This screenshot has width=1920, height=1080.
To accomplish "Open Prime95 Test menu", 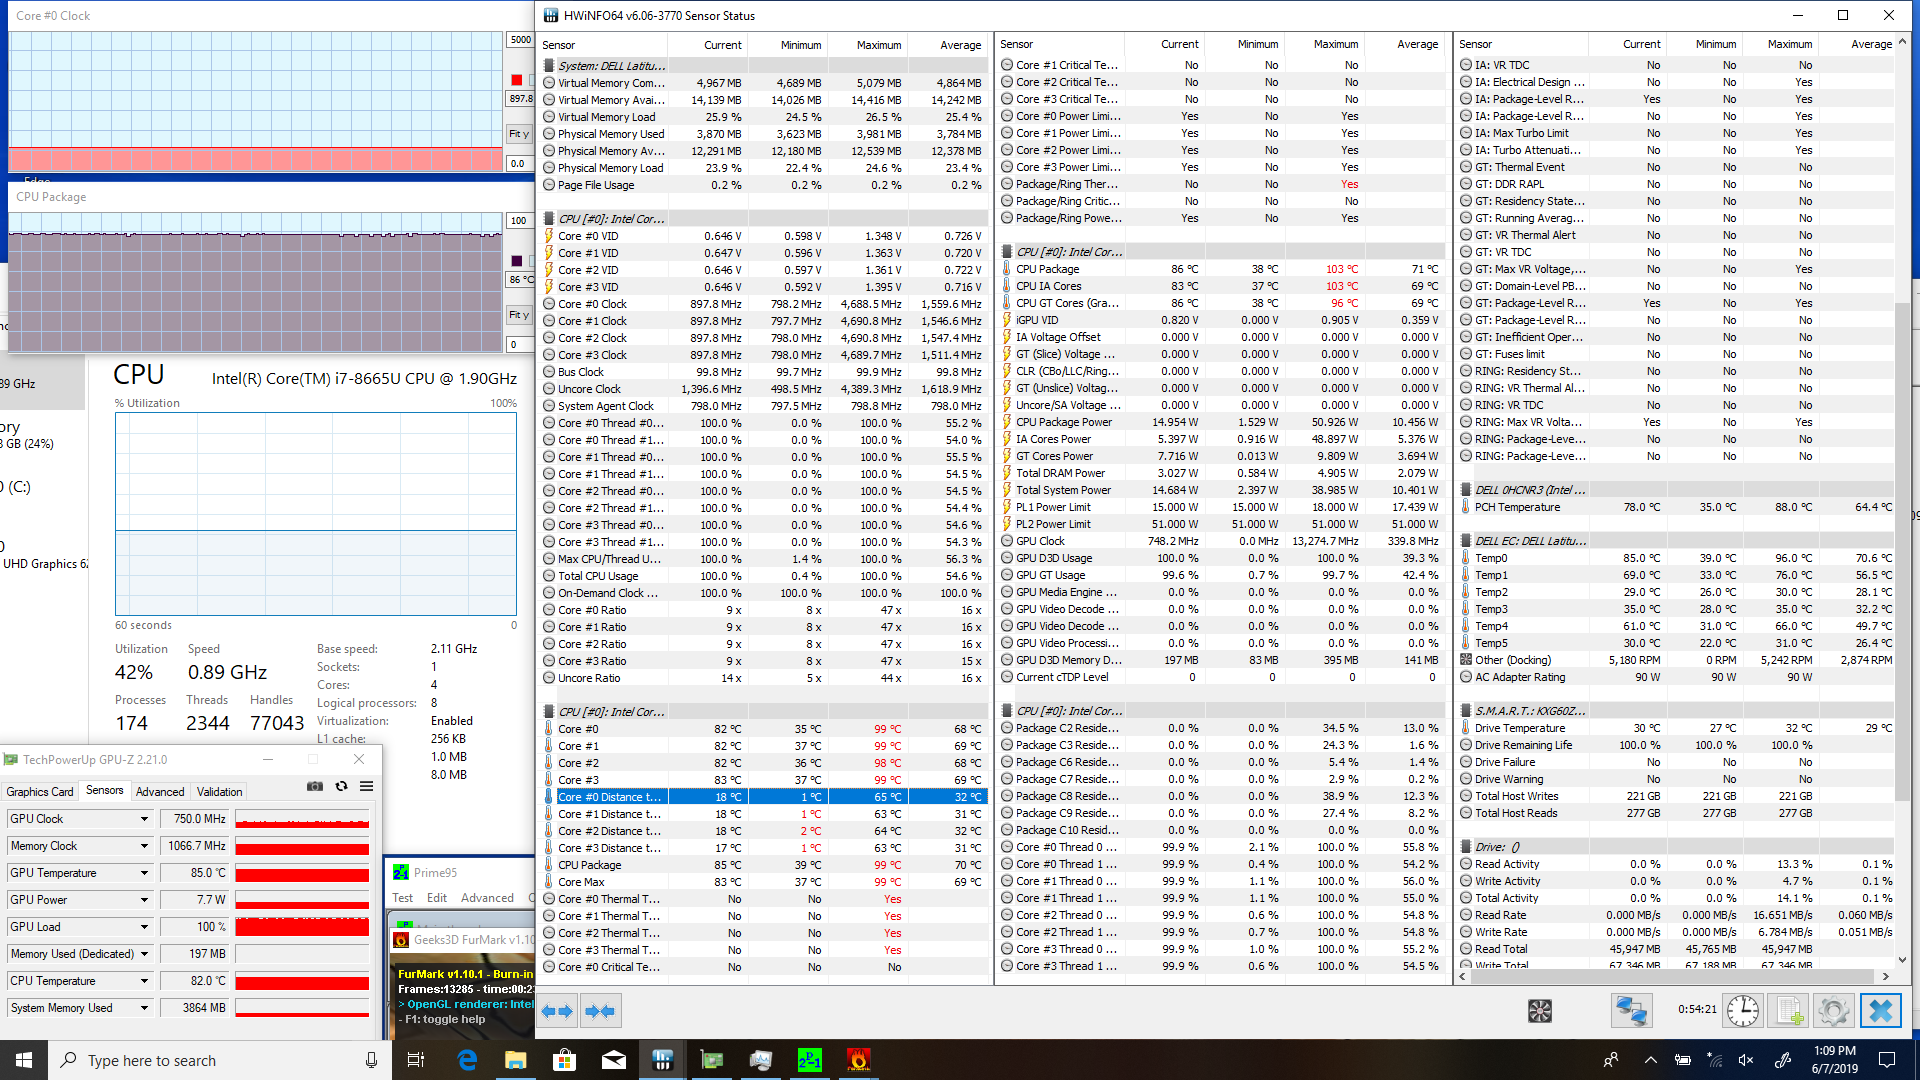I will tap(403, 898).
